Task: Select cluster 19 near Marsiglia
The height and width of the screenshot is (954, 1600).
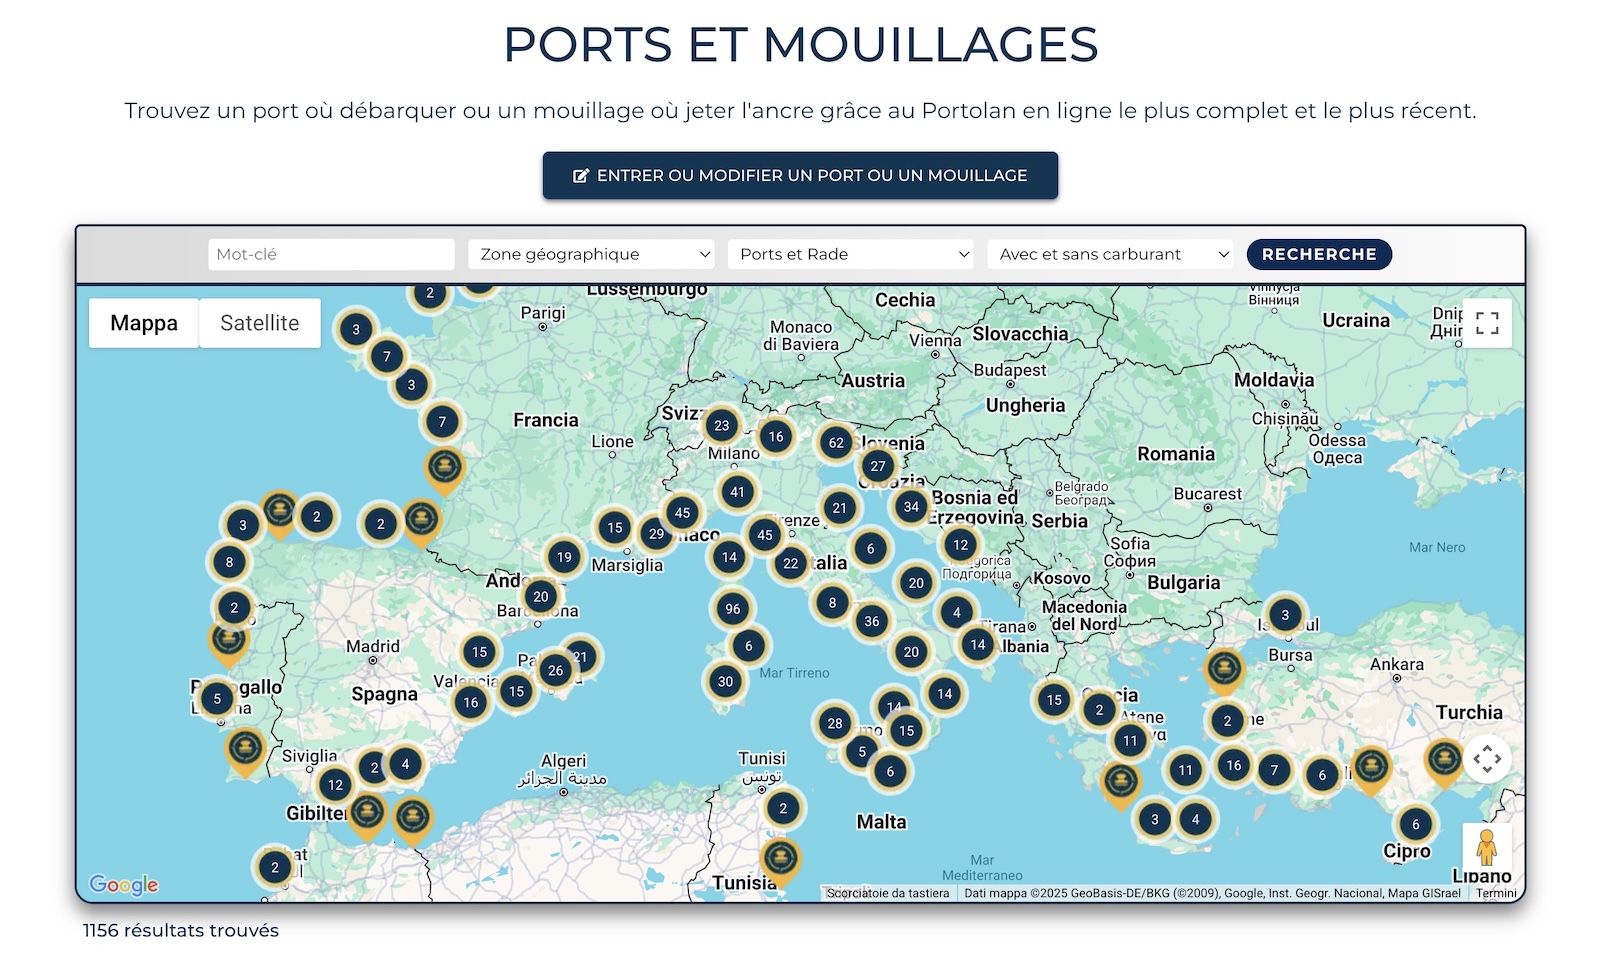Action: [x=565, y=558]
